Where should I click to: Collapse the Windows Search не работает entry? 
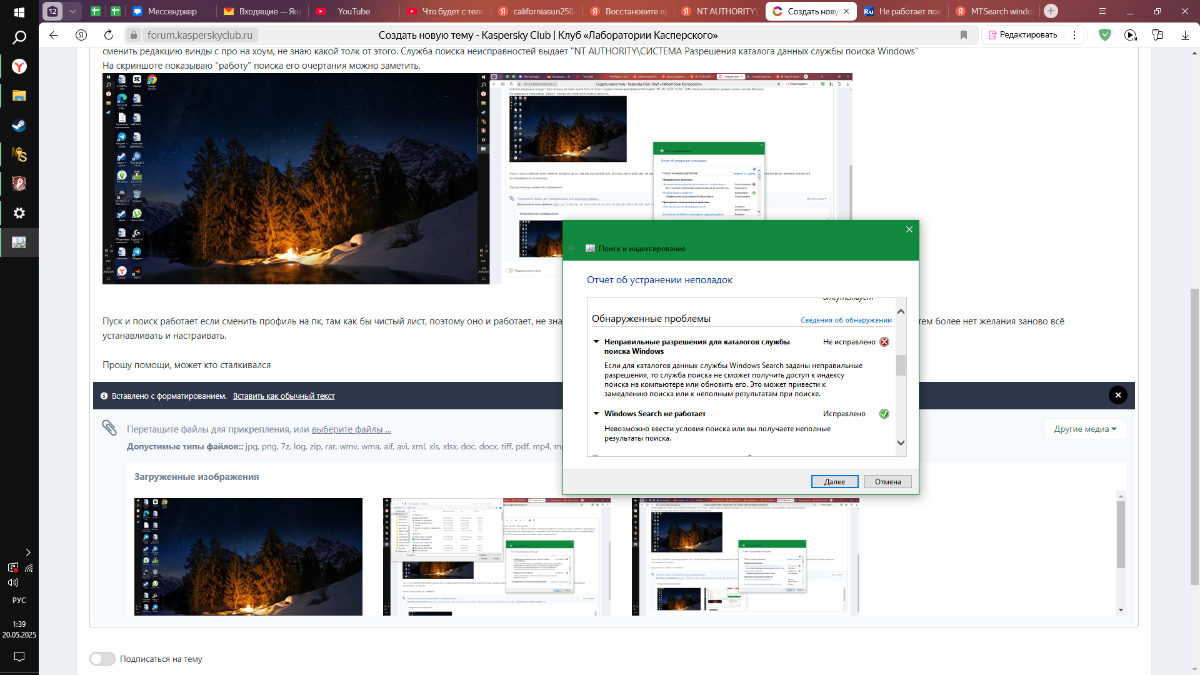(x=596, y=414)
